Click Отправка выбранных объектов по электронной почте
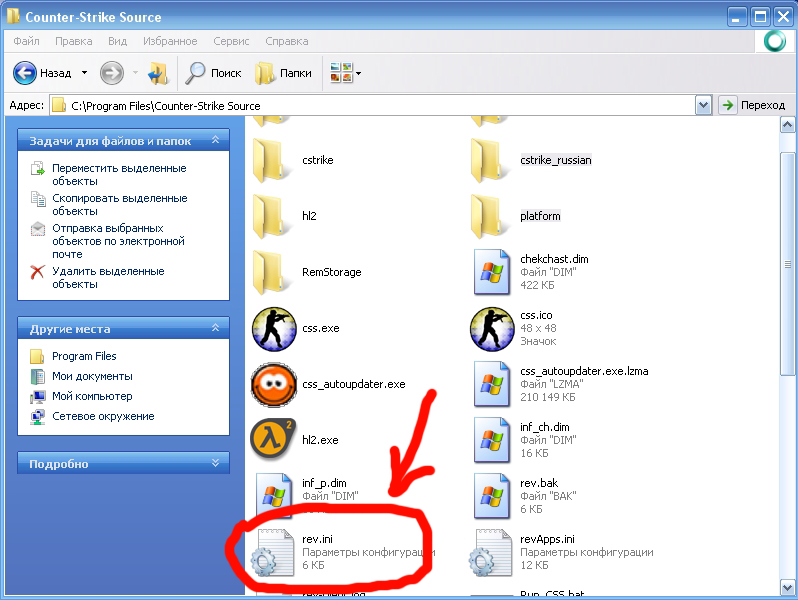Image resolution: width=798 pixels, height=600 pixels. [118, 241]
